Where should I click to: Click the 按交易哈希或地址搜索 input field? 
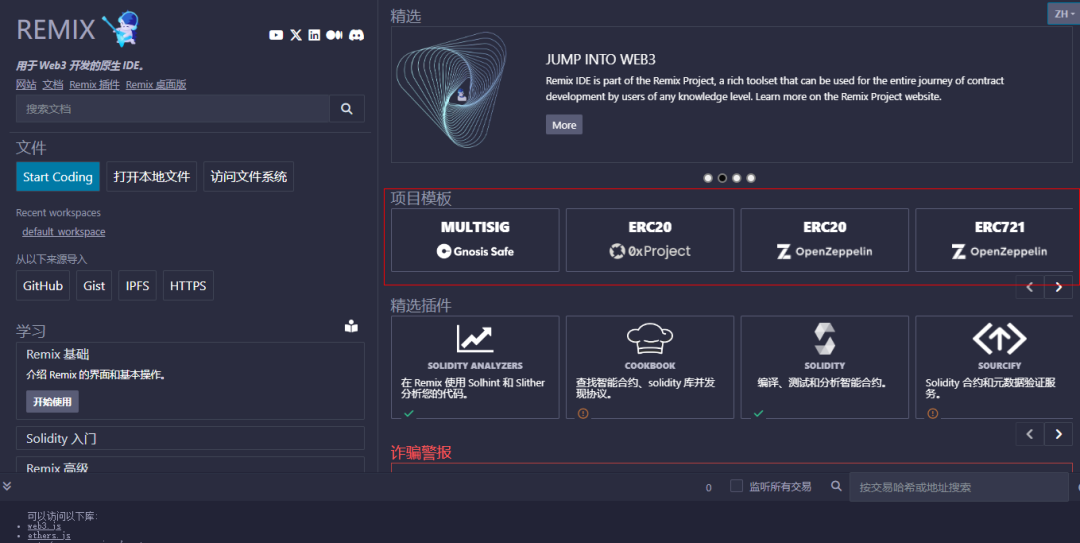pyautogui.click(x=959, y=486)
